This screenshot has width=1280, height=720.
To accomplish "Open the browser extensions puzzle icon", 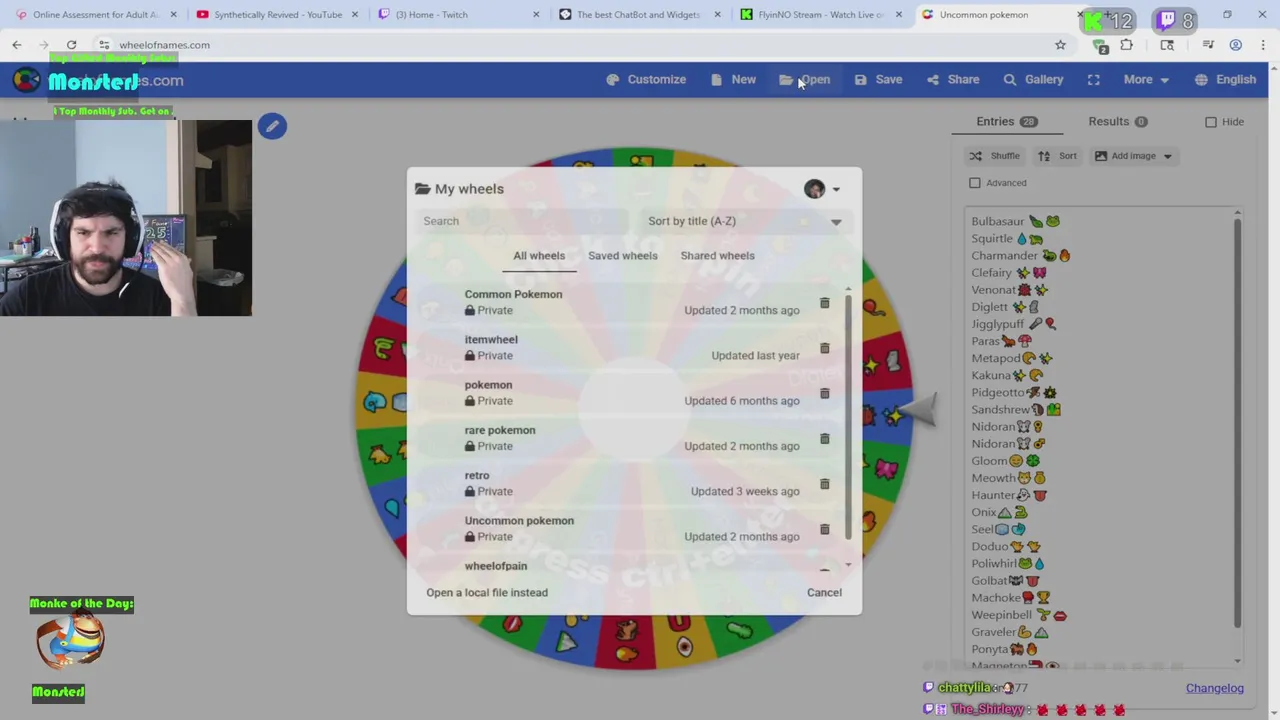I will tap(1127, 45).
